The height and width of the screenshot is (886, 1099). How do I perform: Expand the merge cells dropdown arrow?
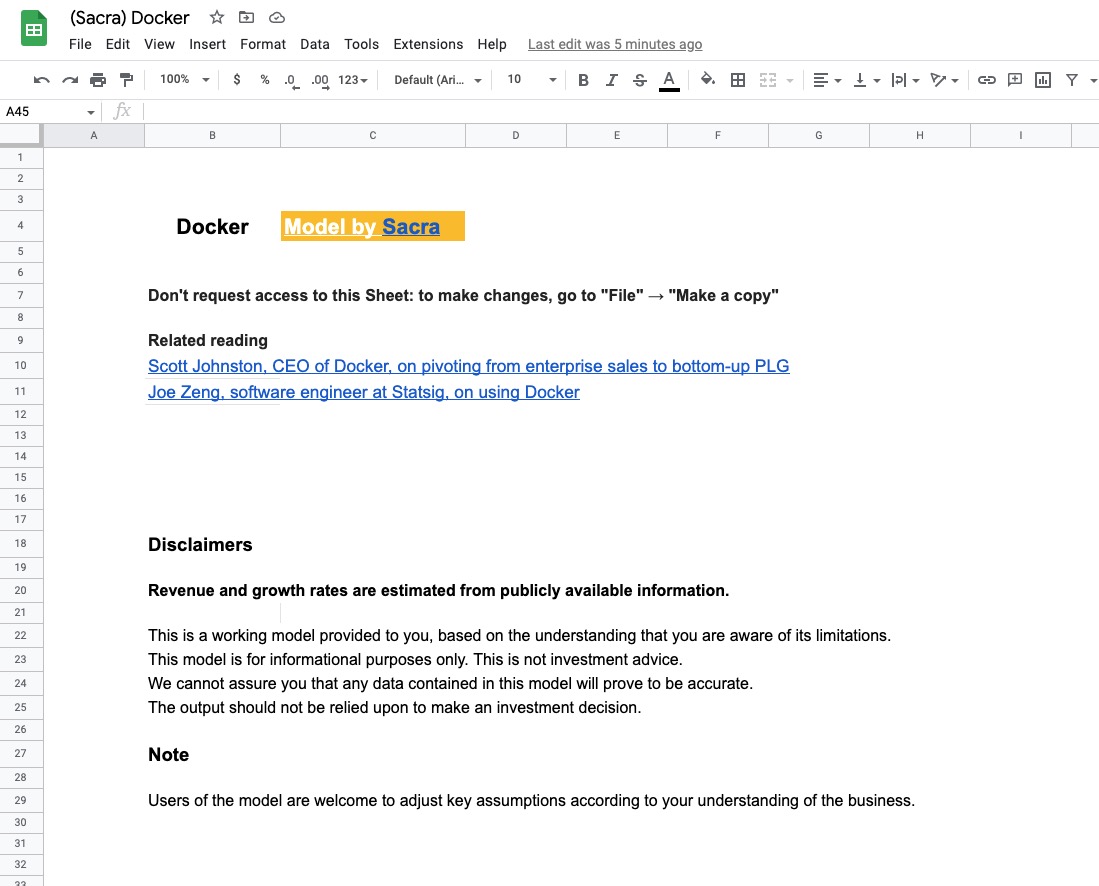pos(790,81)
